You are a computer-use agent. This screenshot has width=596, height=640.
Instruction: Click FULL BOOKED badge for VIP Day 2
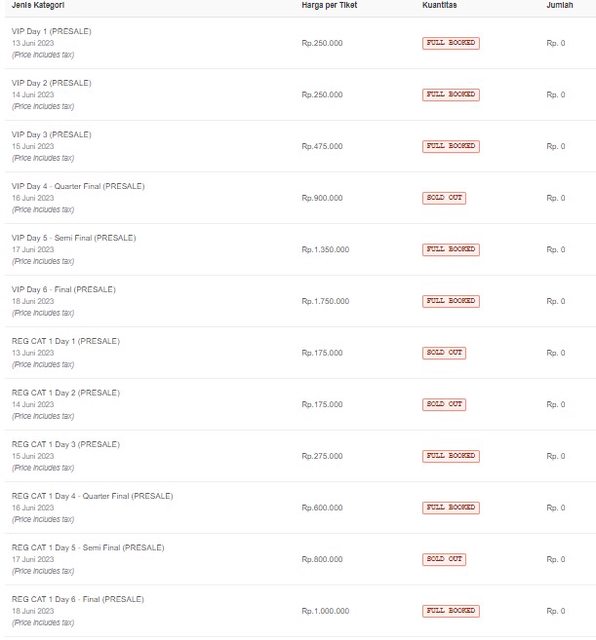451,95
